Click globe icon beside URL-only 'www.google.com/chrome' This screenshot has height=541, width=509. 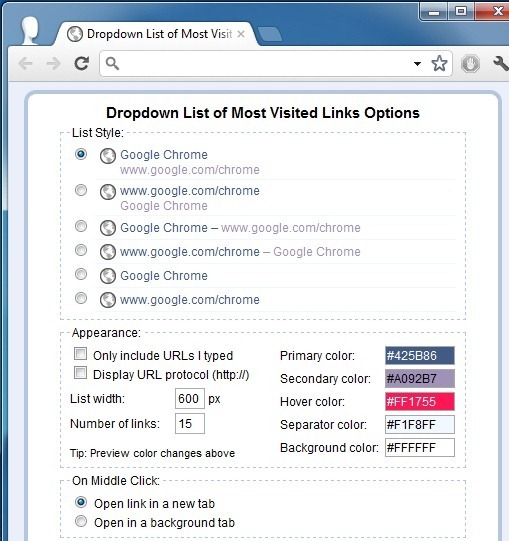[108, 300]
